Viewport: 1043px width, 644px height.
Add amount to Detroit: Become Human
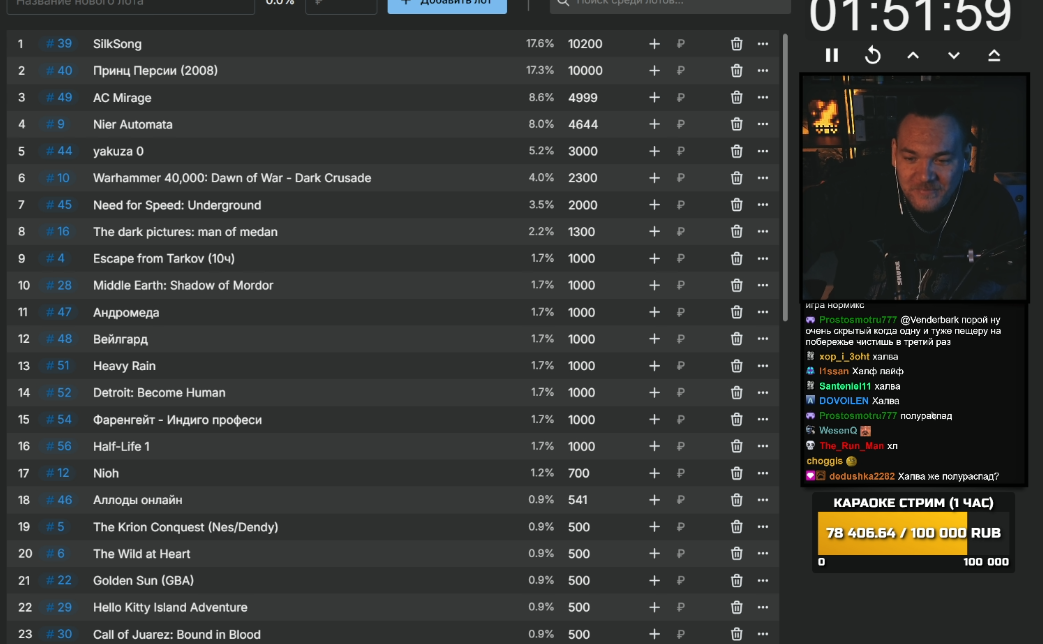click(x=655, y=393)
